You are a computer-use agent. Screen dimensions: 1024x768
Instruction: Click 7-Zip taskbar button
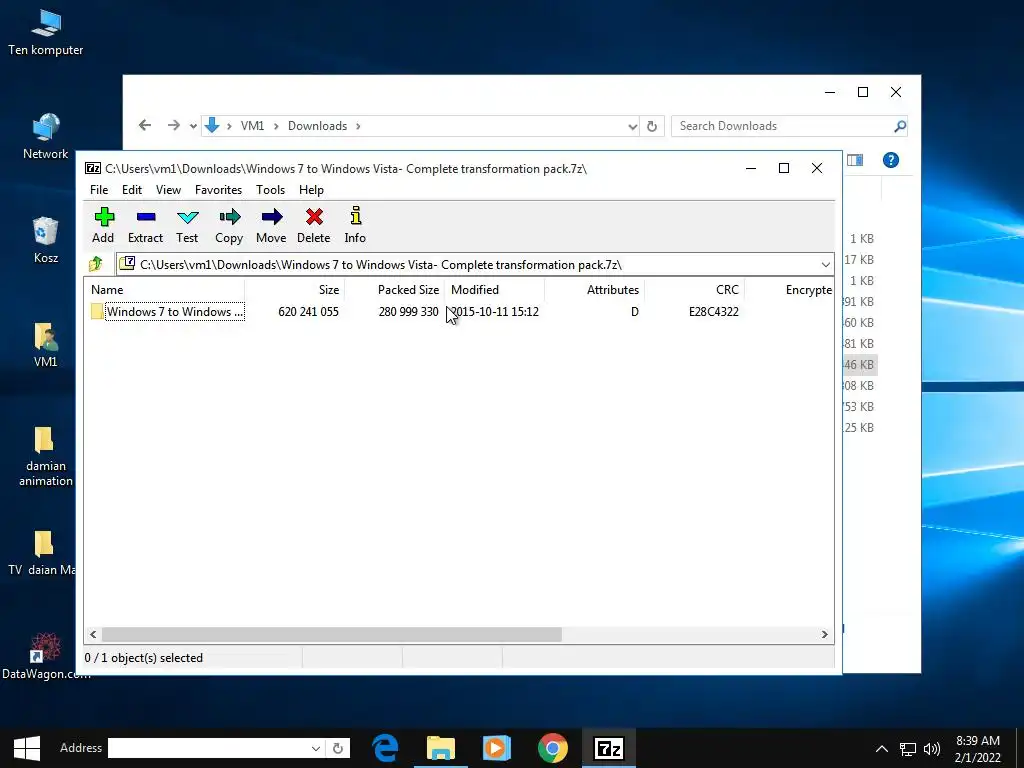[x=609, y=748]
